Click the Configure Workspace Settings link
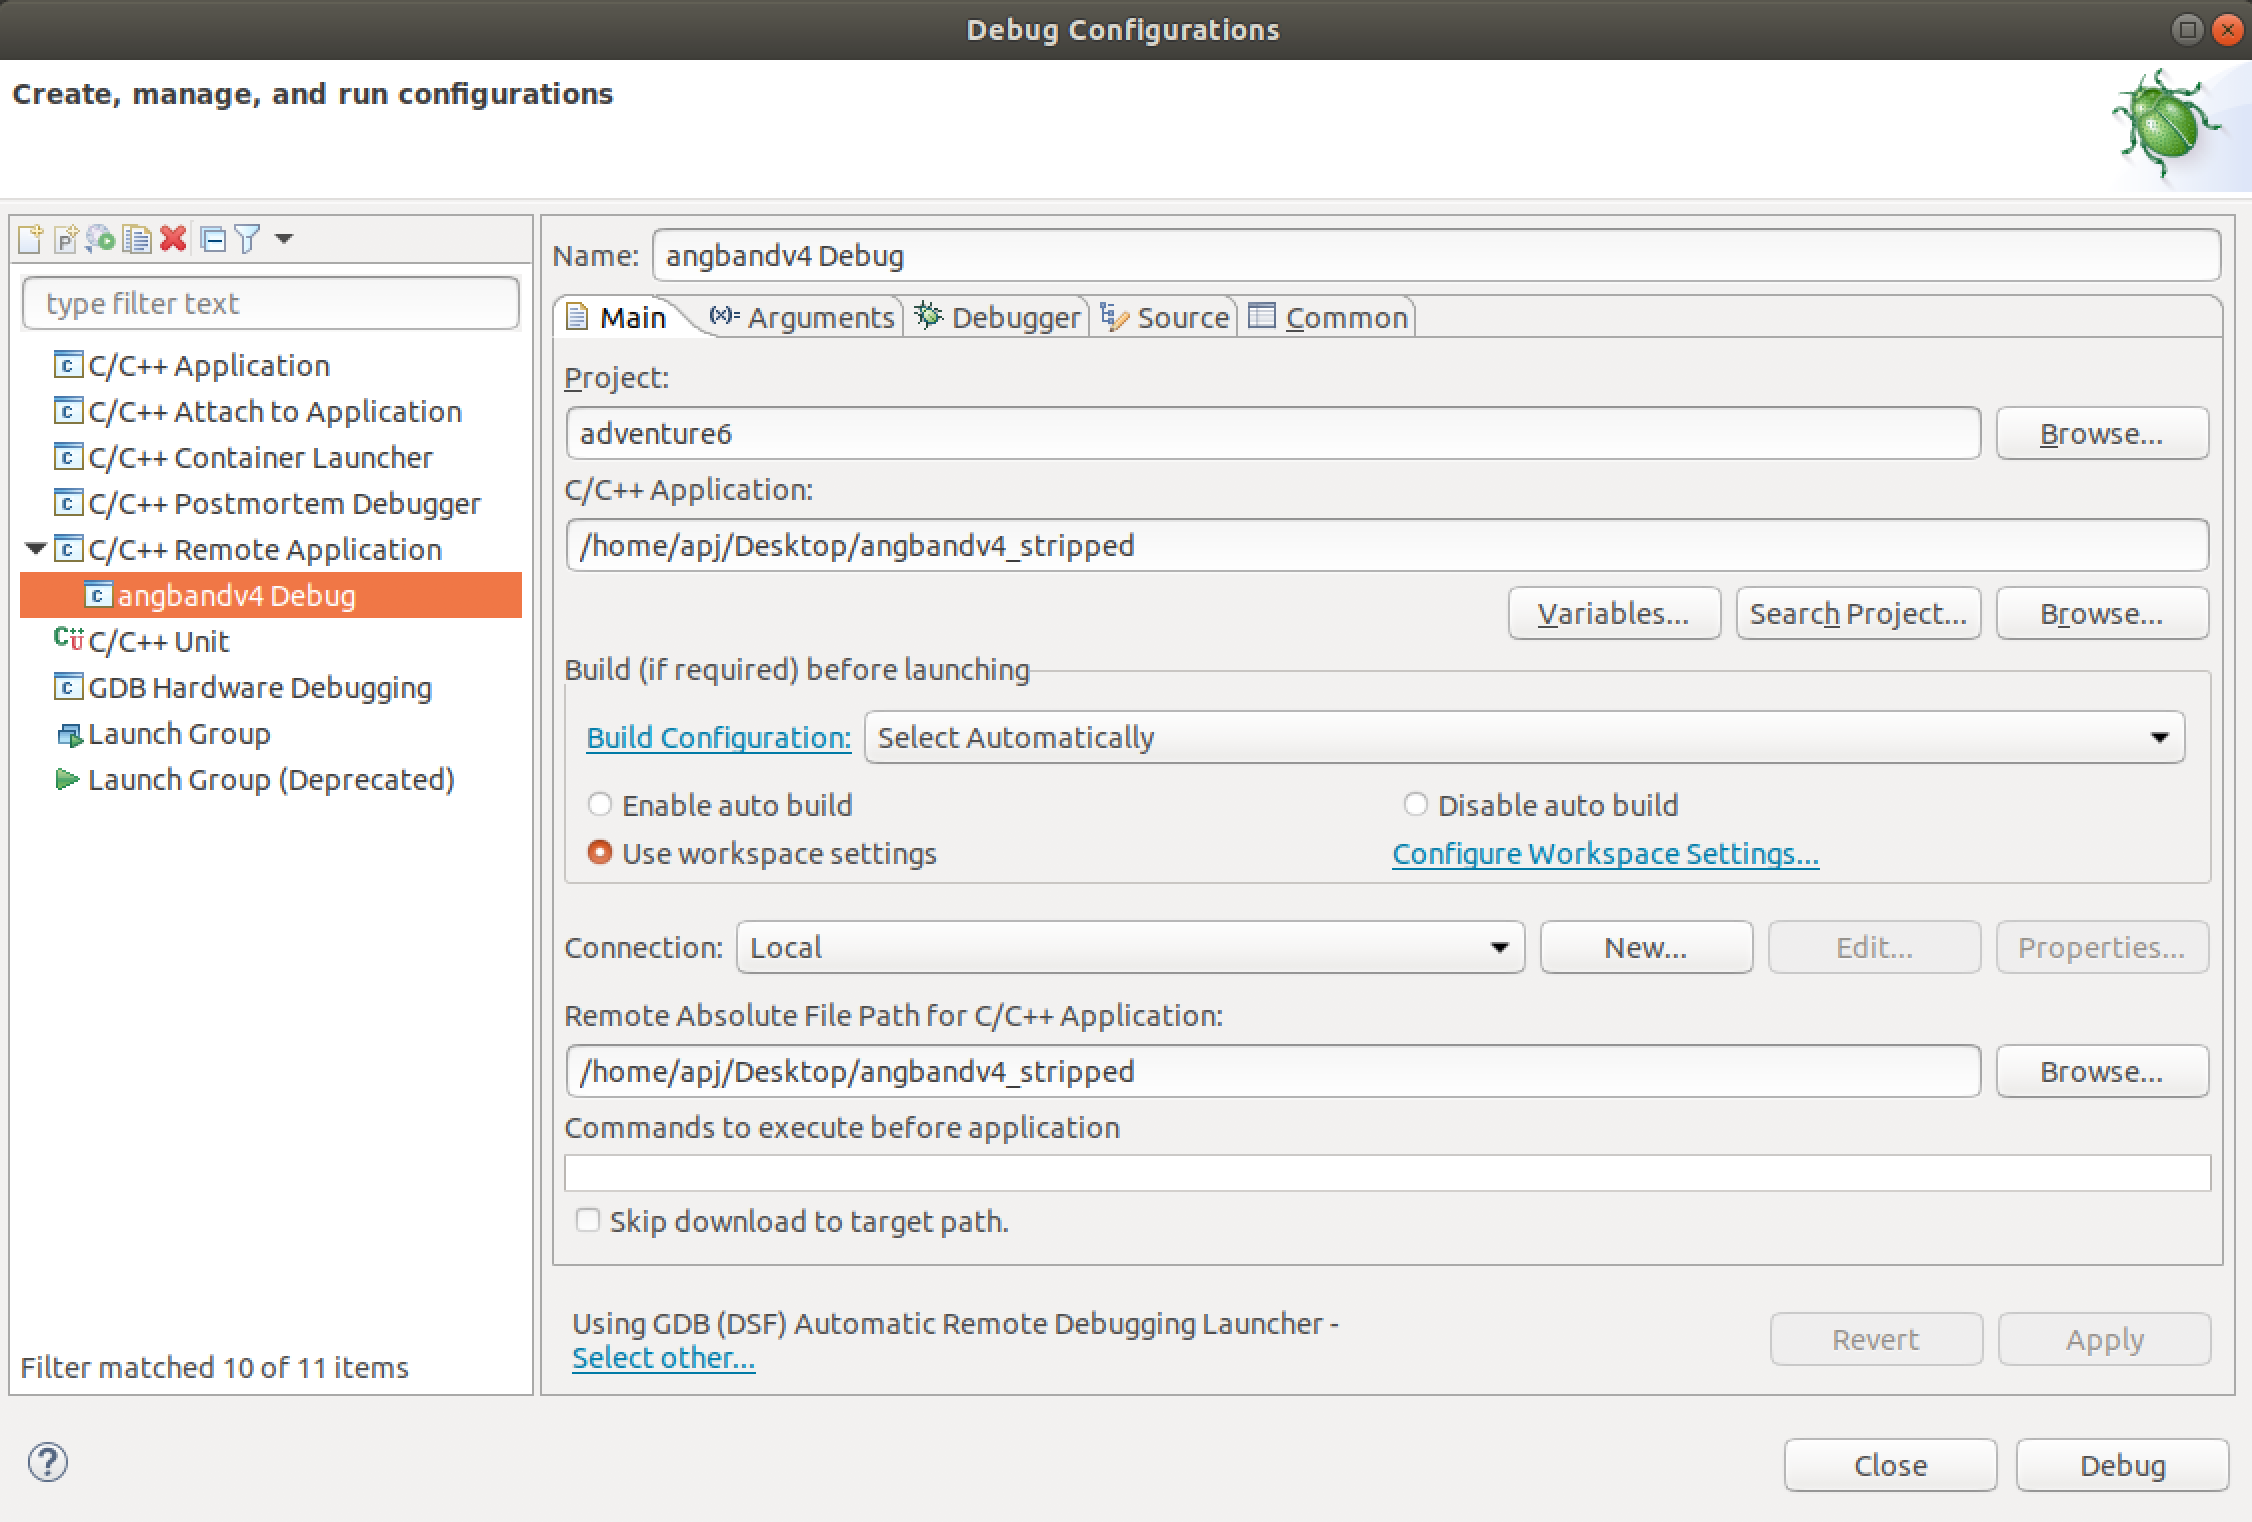2252x1522 pixels. click(1604, 854)
